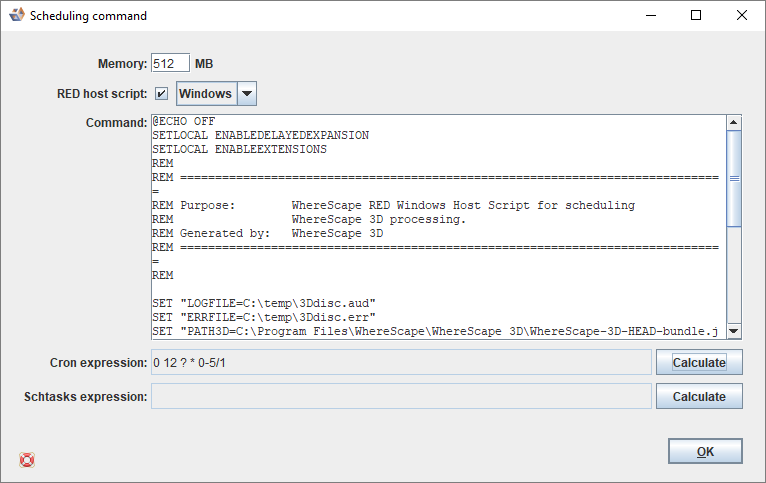766x483 pixels.
Task: Click the Command area scrollbar thumb
Action: pos(733,179)
